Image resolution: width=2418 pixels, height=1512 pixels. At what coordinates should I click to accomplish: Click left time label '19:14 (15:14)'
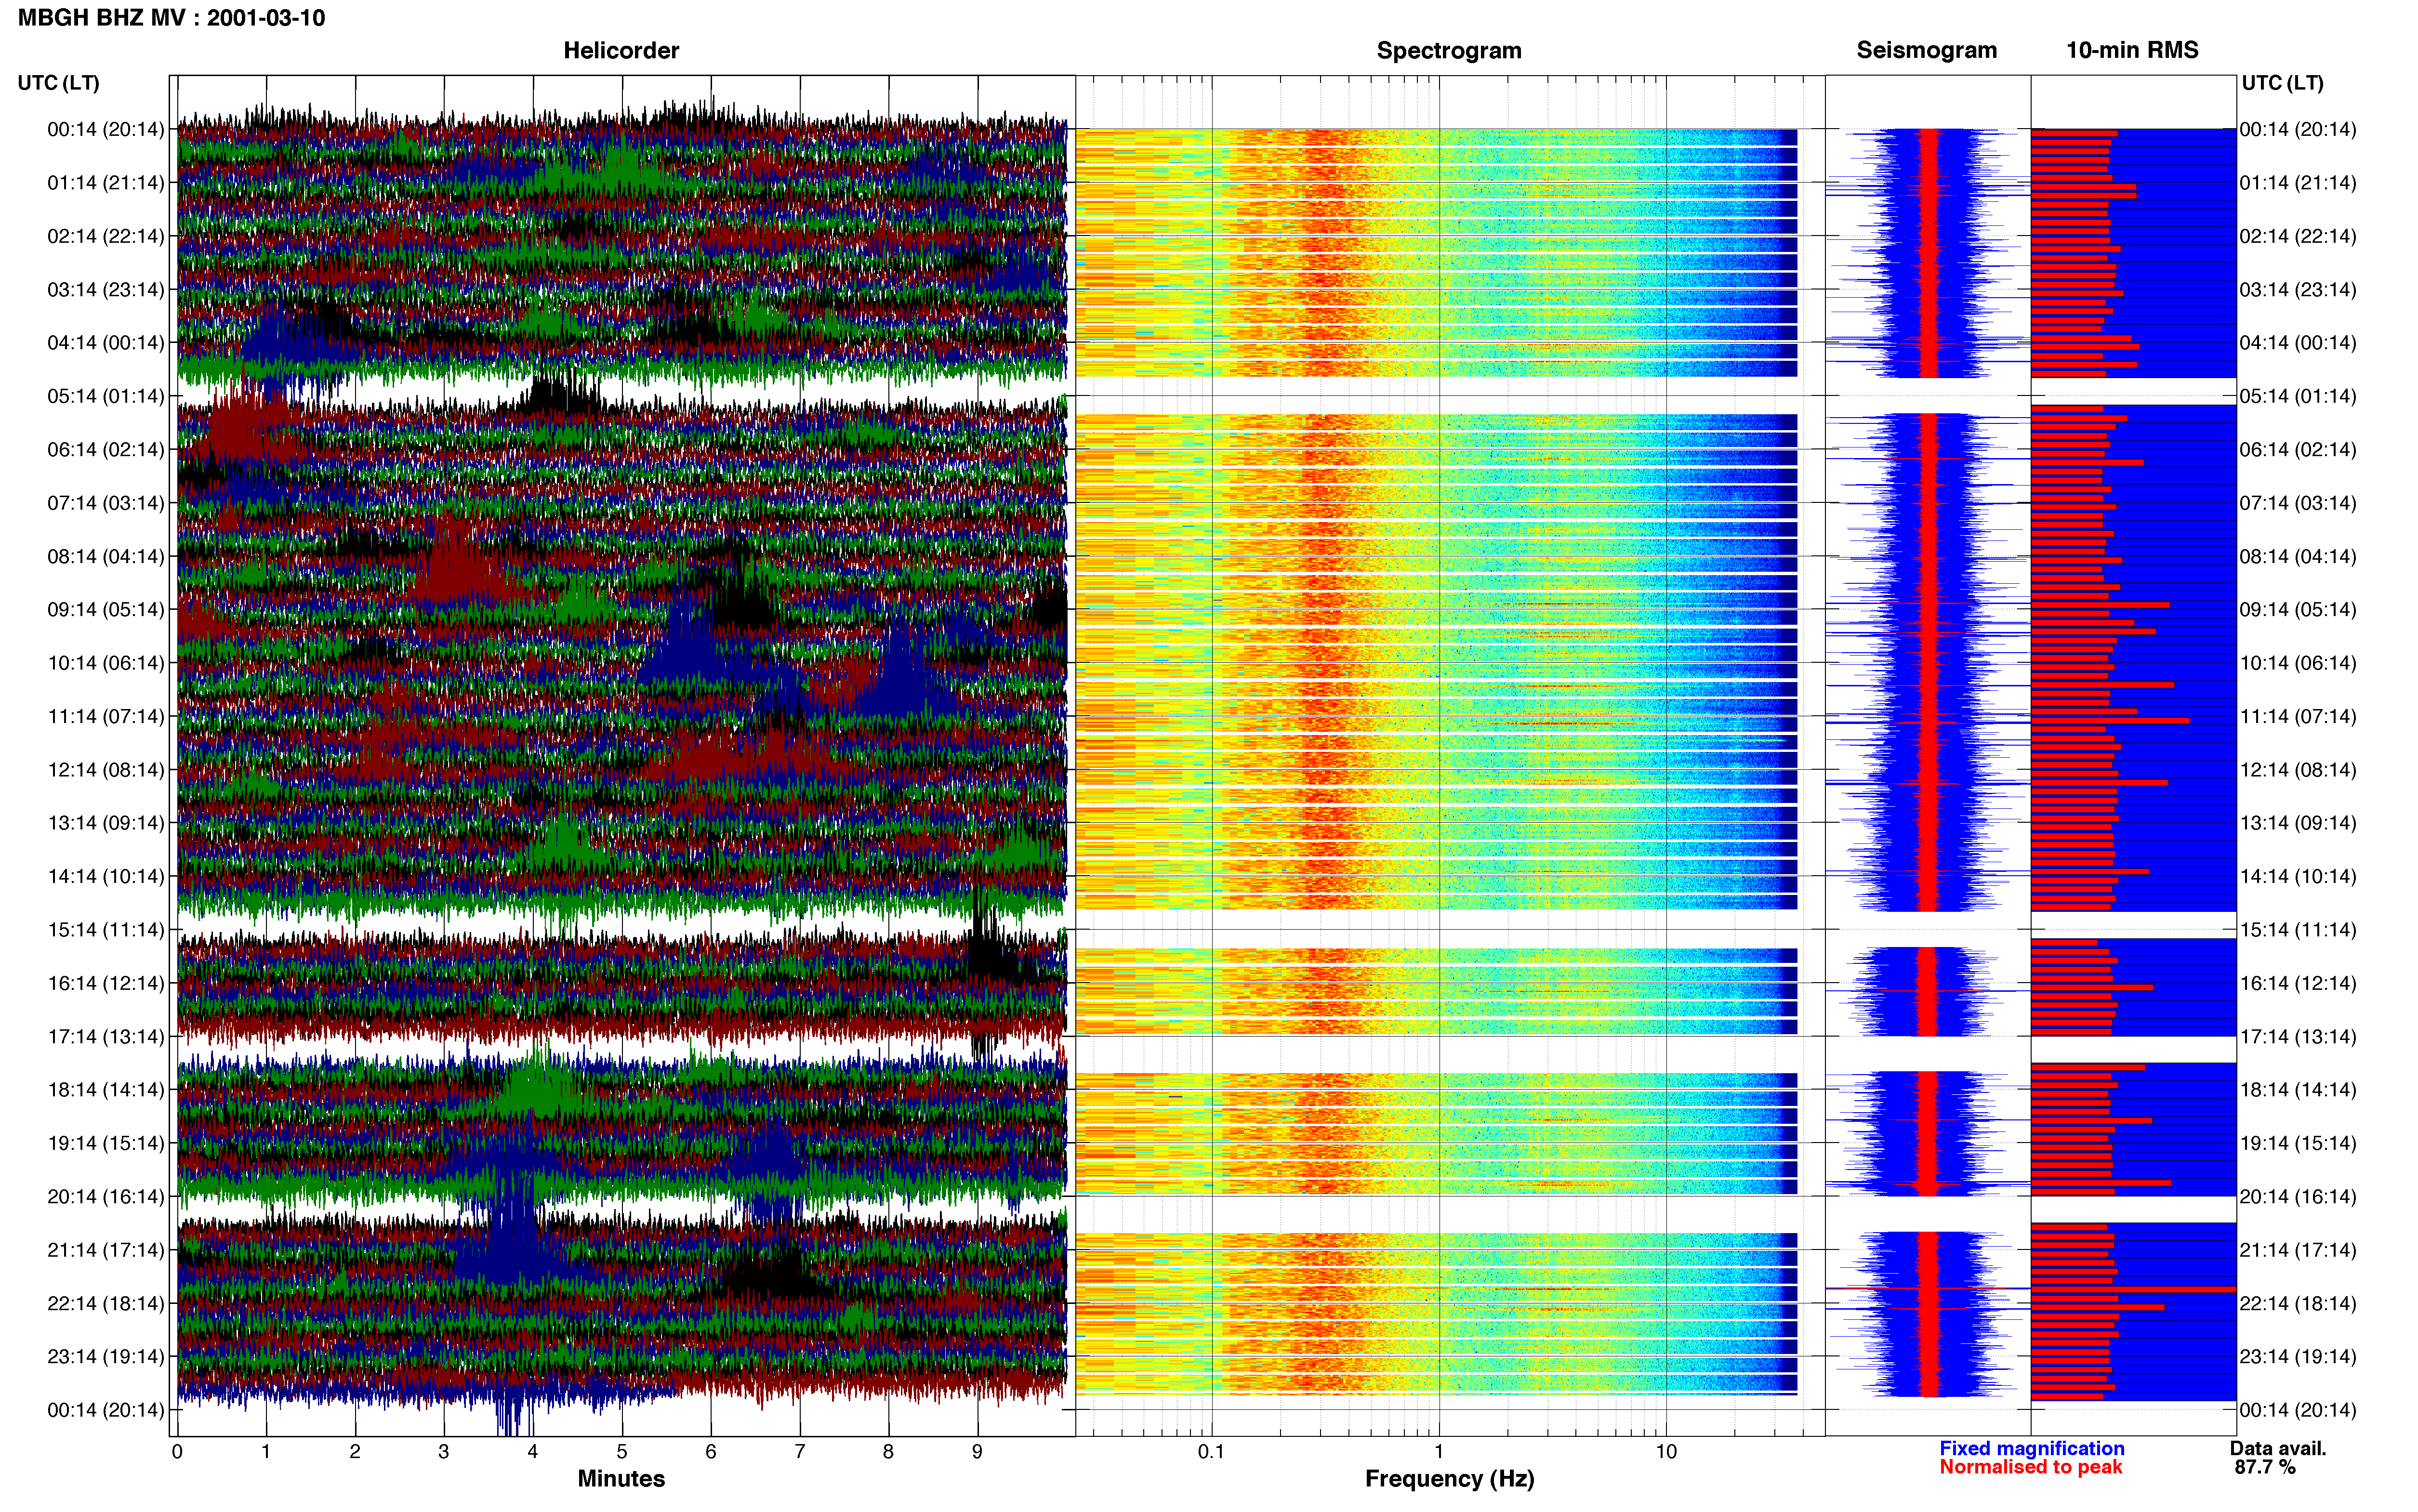[x=106, y=1143]
